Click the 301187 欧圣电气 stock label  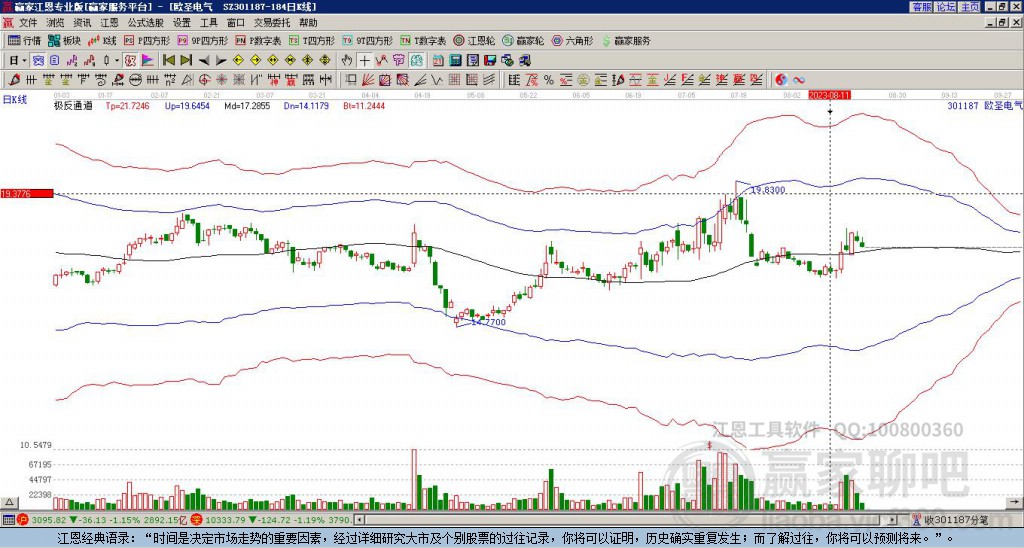point(984,105)
